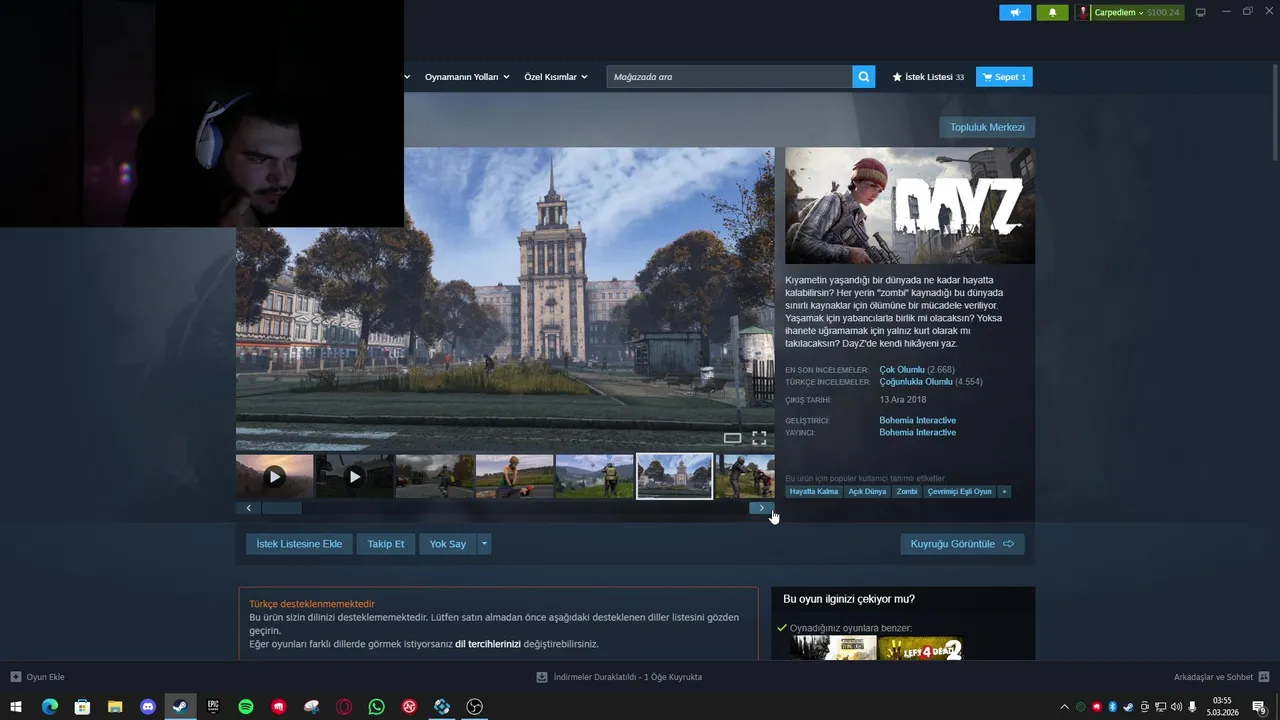The width and height of the screenshot is (1280, 720).
Task: Open WhatsApp from taskbar
Action: [x=376, y=707]
